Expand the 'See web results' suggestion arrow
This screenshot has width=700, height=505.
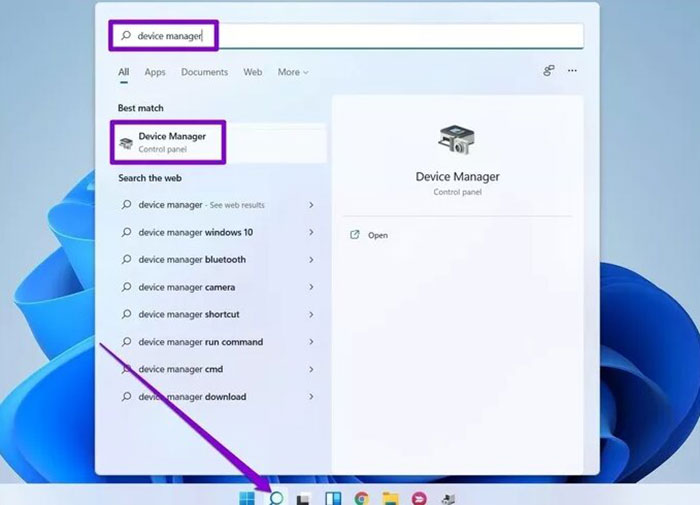[311, 205]
